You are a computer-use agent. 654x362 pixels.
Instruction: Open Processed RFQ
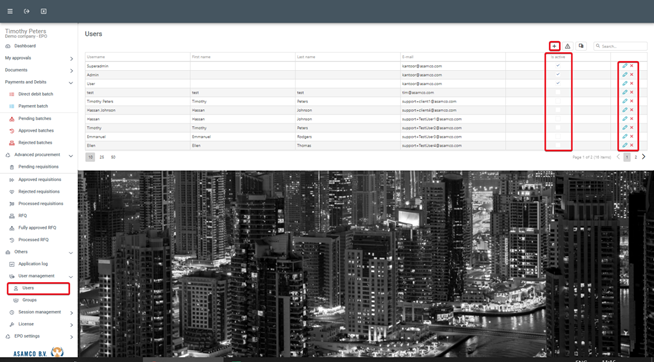tap(33, 240)
